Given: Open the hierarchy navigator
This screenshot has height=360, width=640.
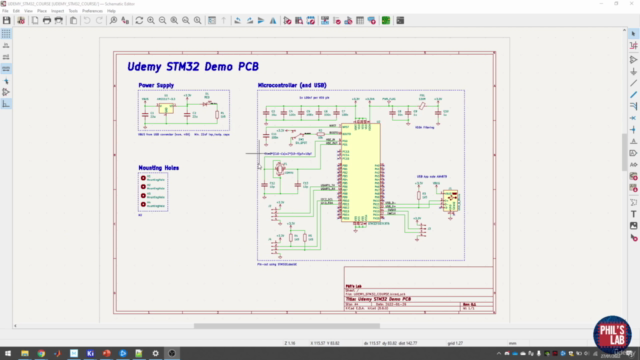Looking at the screenshot, I should pyautogui.click(x=212, y=20).
